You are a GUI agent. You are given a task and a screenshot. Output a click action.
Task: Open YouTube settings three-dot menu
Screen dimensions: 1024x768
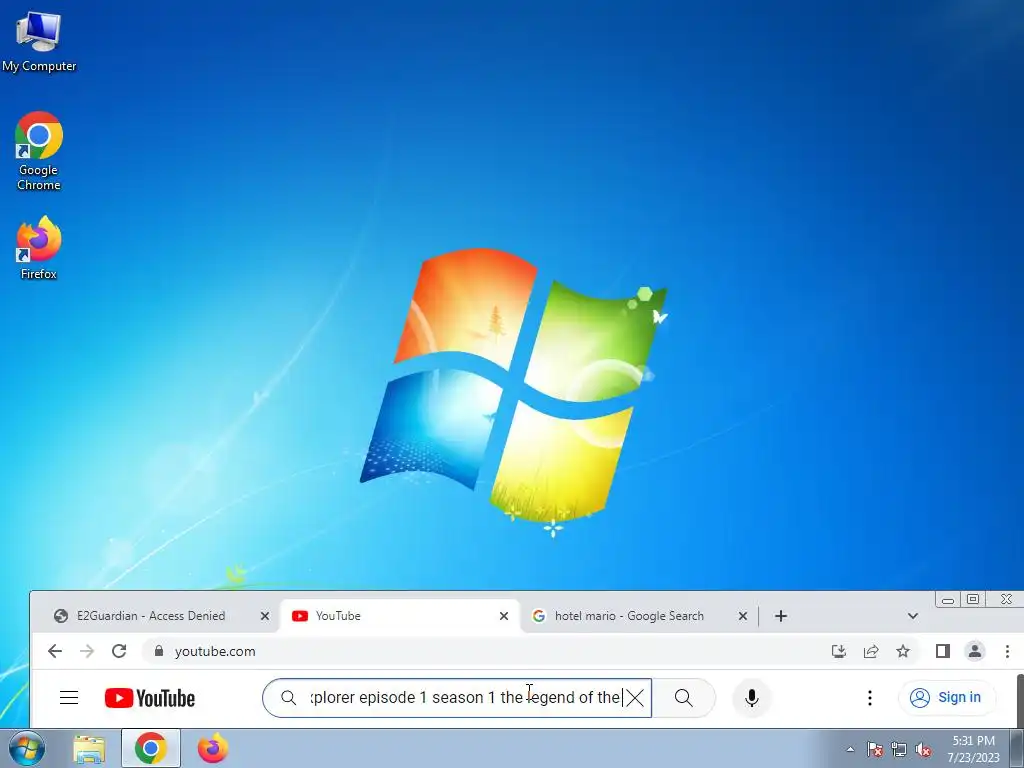[869, 697]
